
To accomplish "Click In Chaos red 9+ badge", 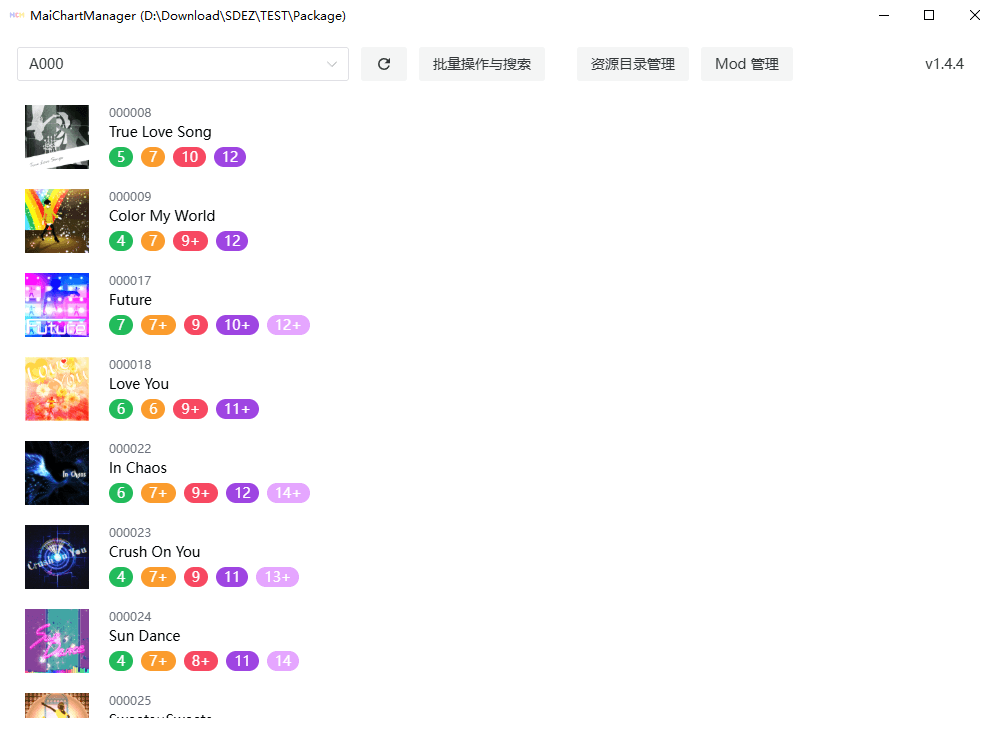I will point(201,493).
